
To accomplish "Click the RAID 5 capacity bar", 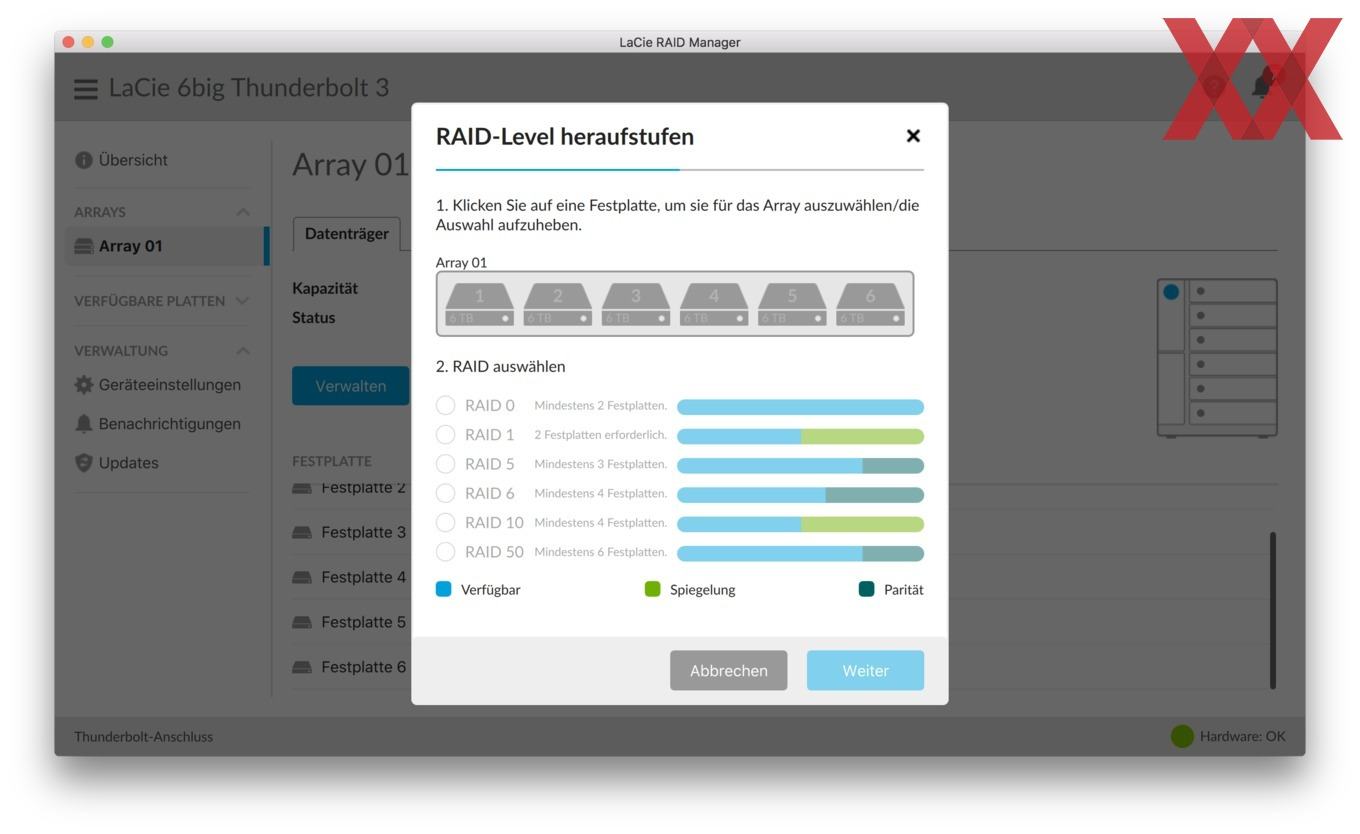I will point(800,465).
